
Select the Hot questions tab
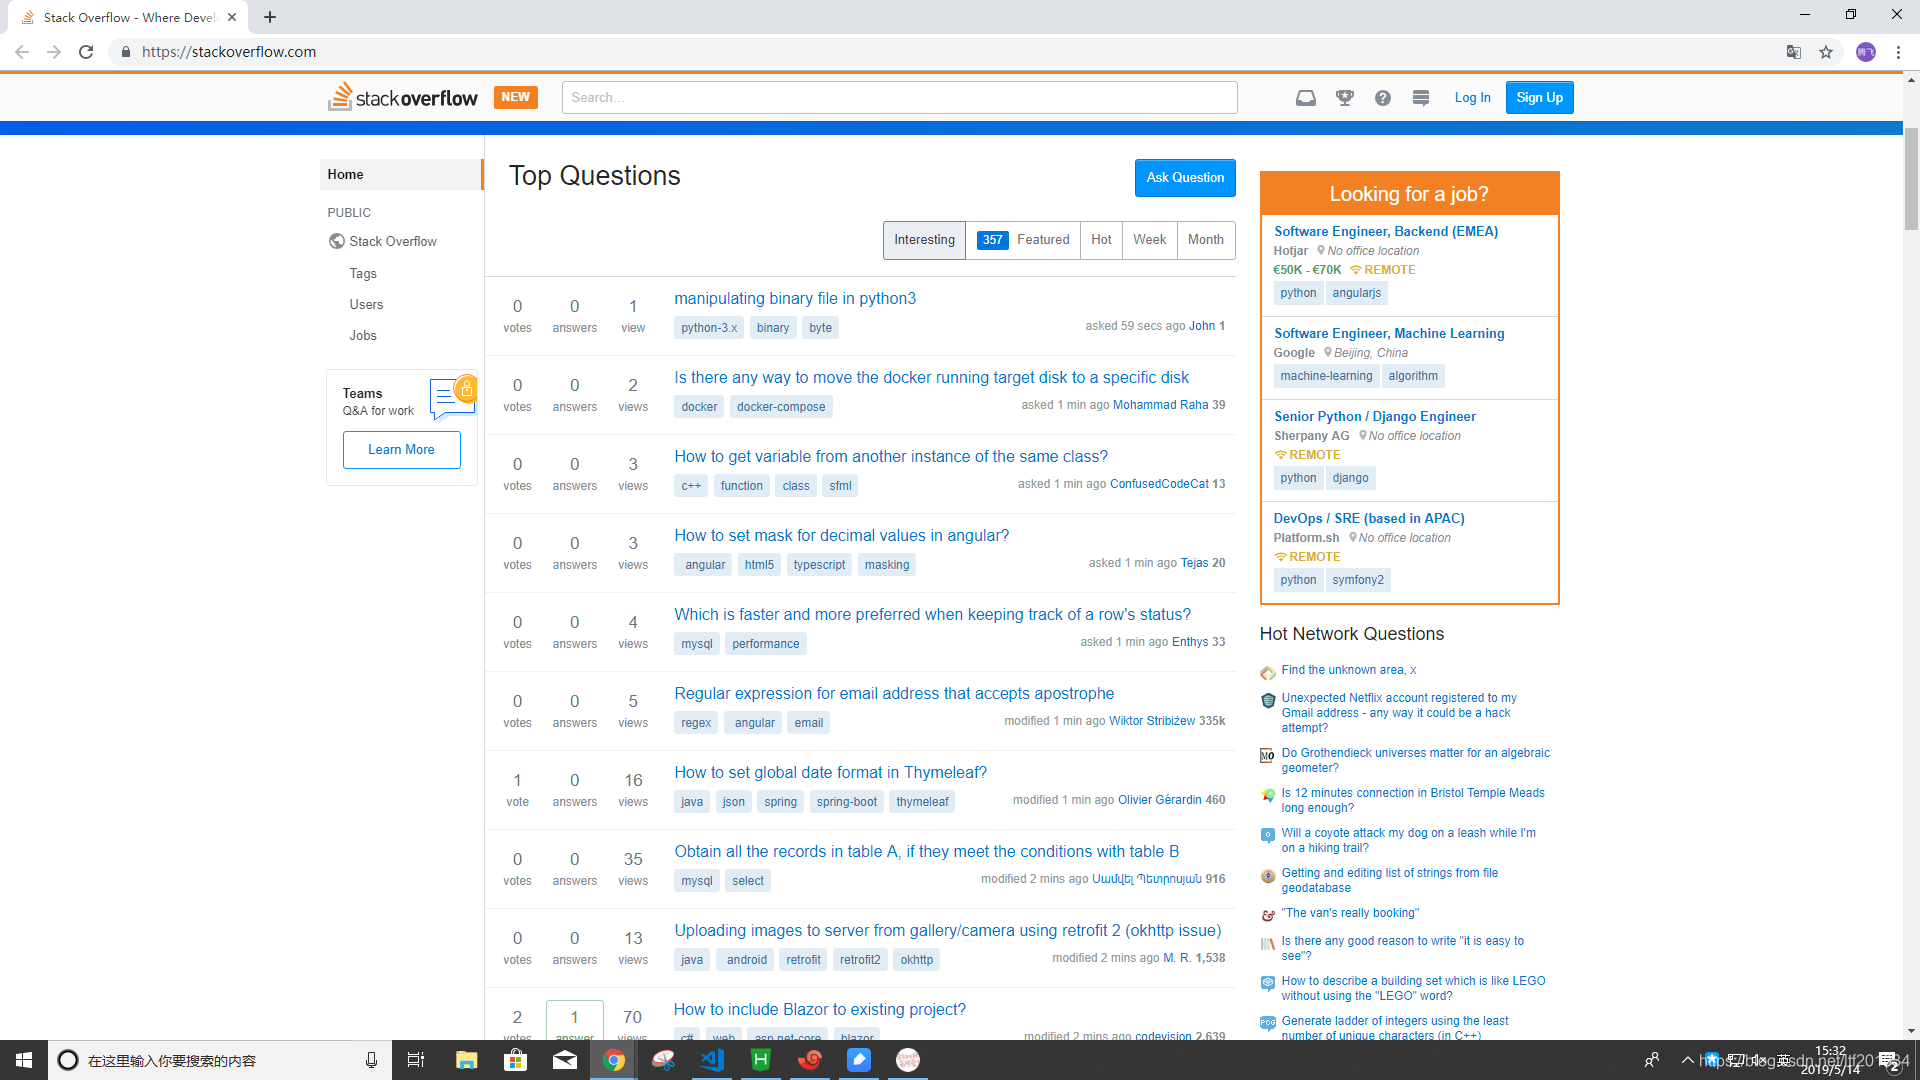coord(1101,240)
